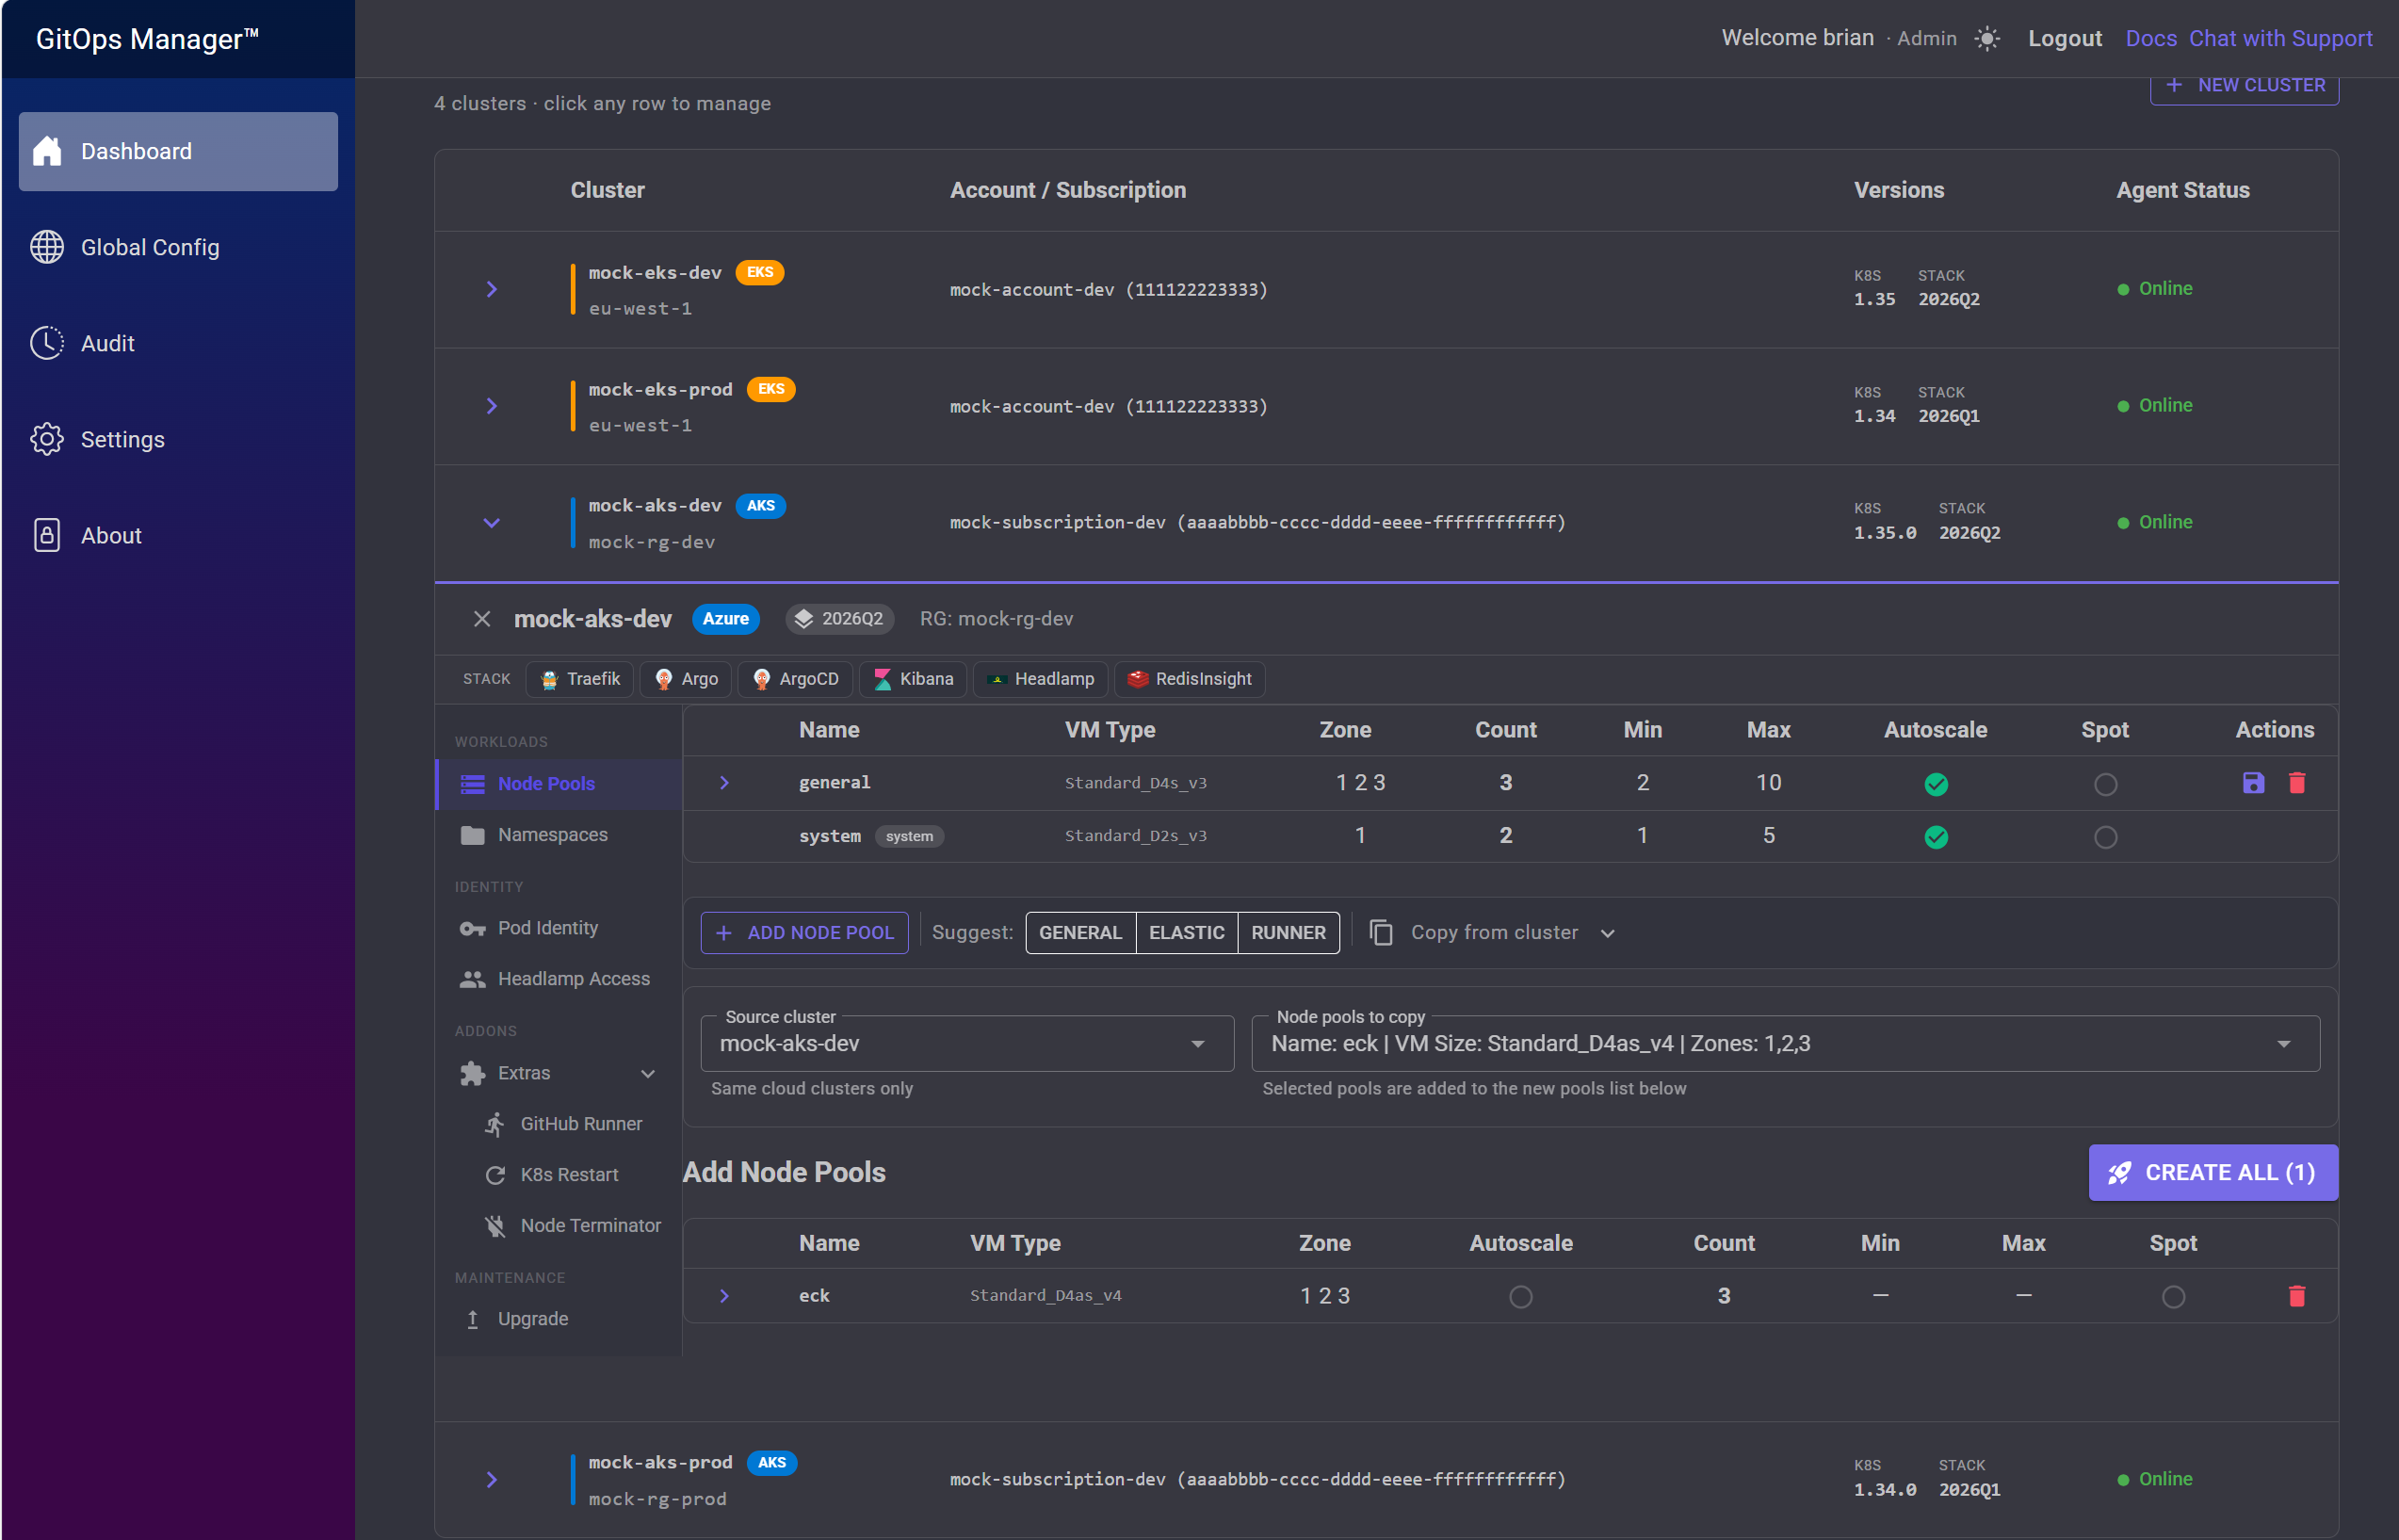Open Chat with Support link
Screen dimensions: 2399x1540
(2280, 39)
